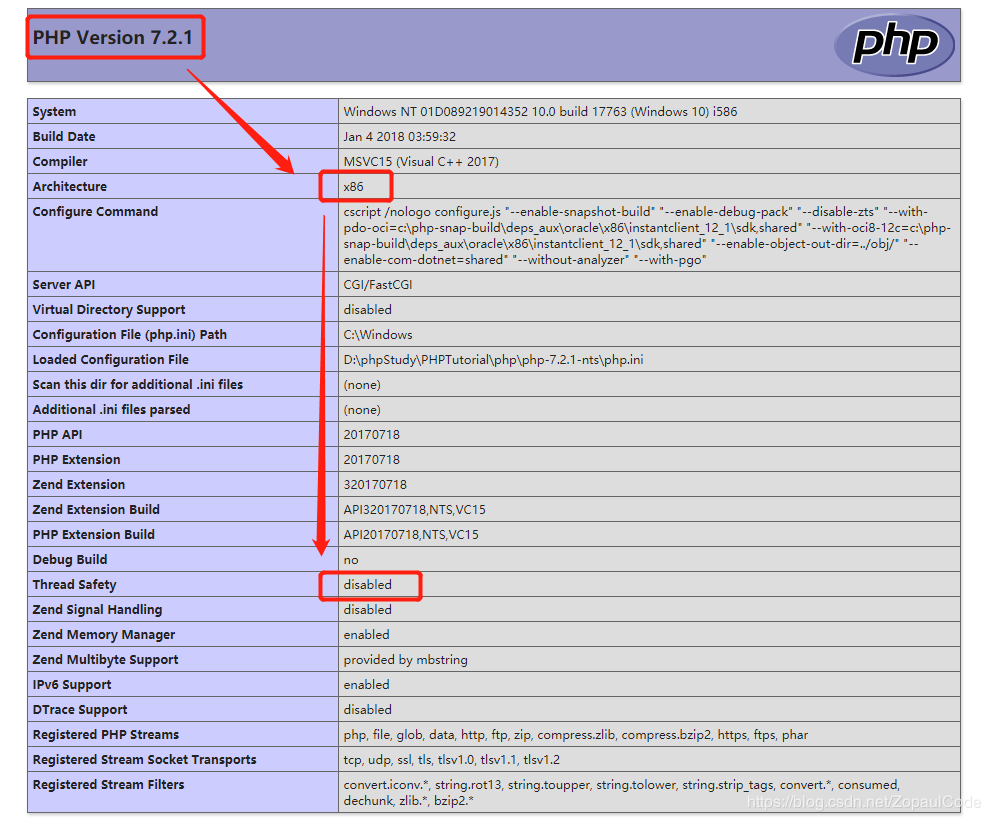This screenshot has height=821, width=991.
Task: Select the Windows NT system value
Action: [540, 112]
